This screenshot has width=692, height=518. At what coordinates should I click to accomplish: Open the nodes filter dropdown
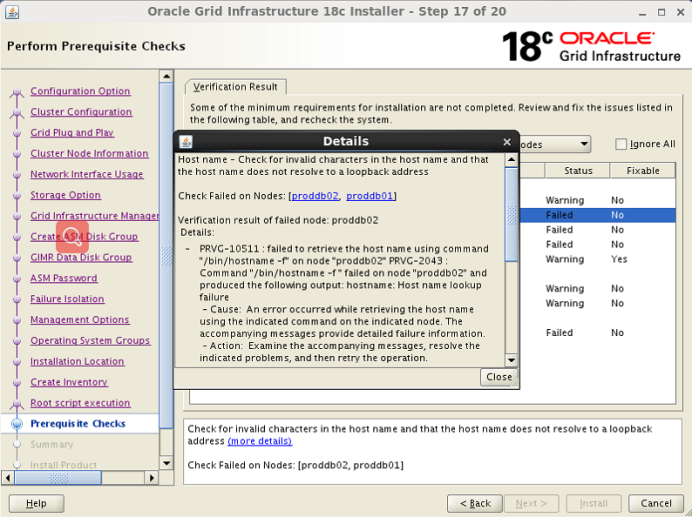pos(583,144)
